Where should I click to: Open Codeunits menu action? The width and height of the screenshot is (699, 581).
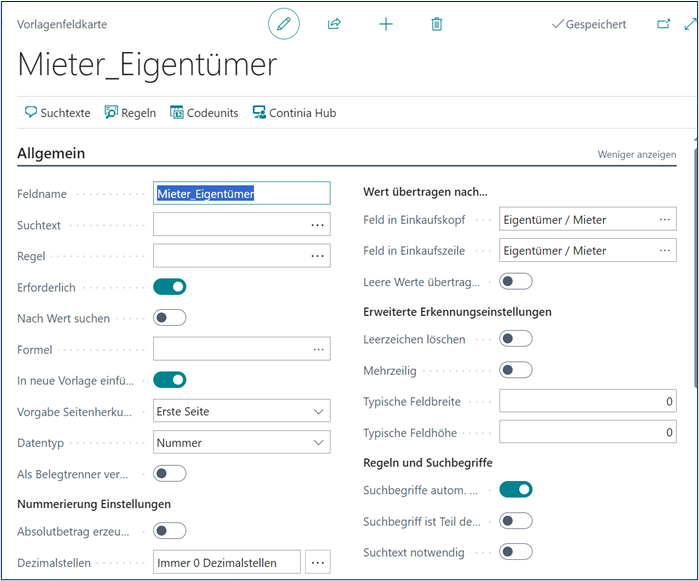click(204, 113)
